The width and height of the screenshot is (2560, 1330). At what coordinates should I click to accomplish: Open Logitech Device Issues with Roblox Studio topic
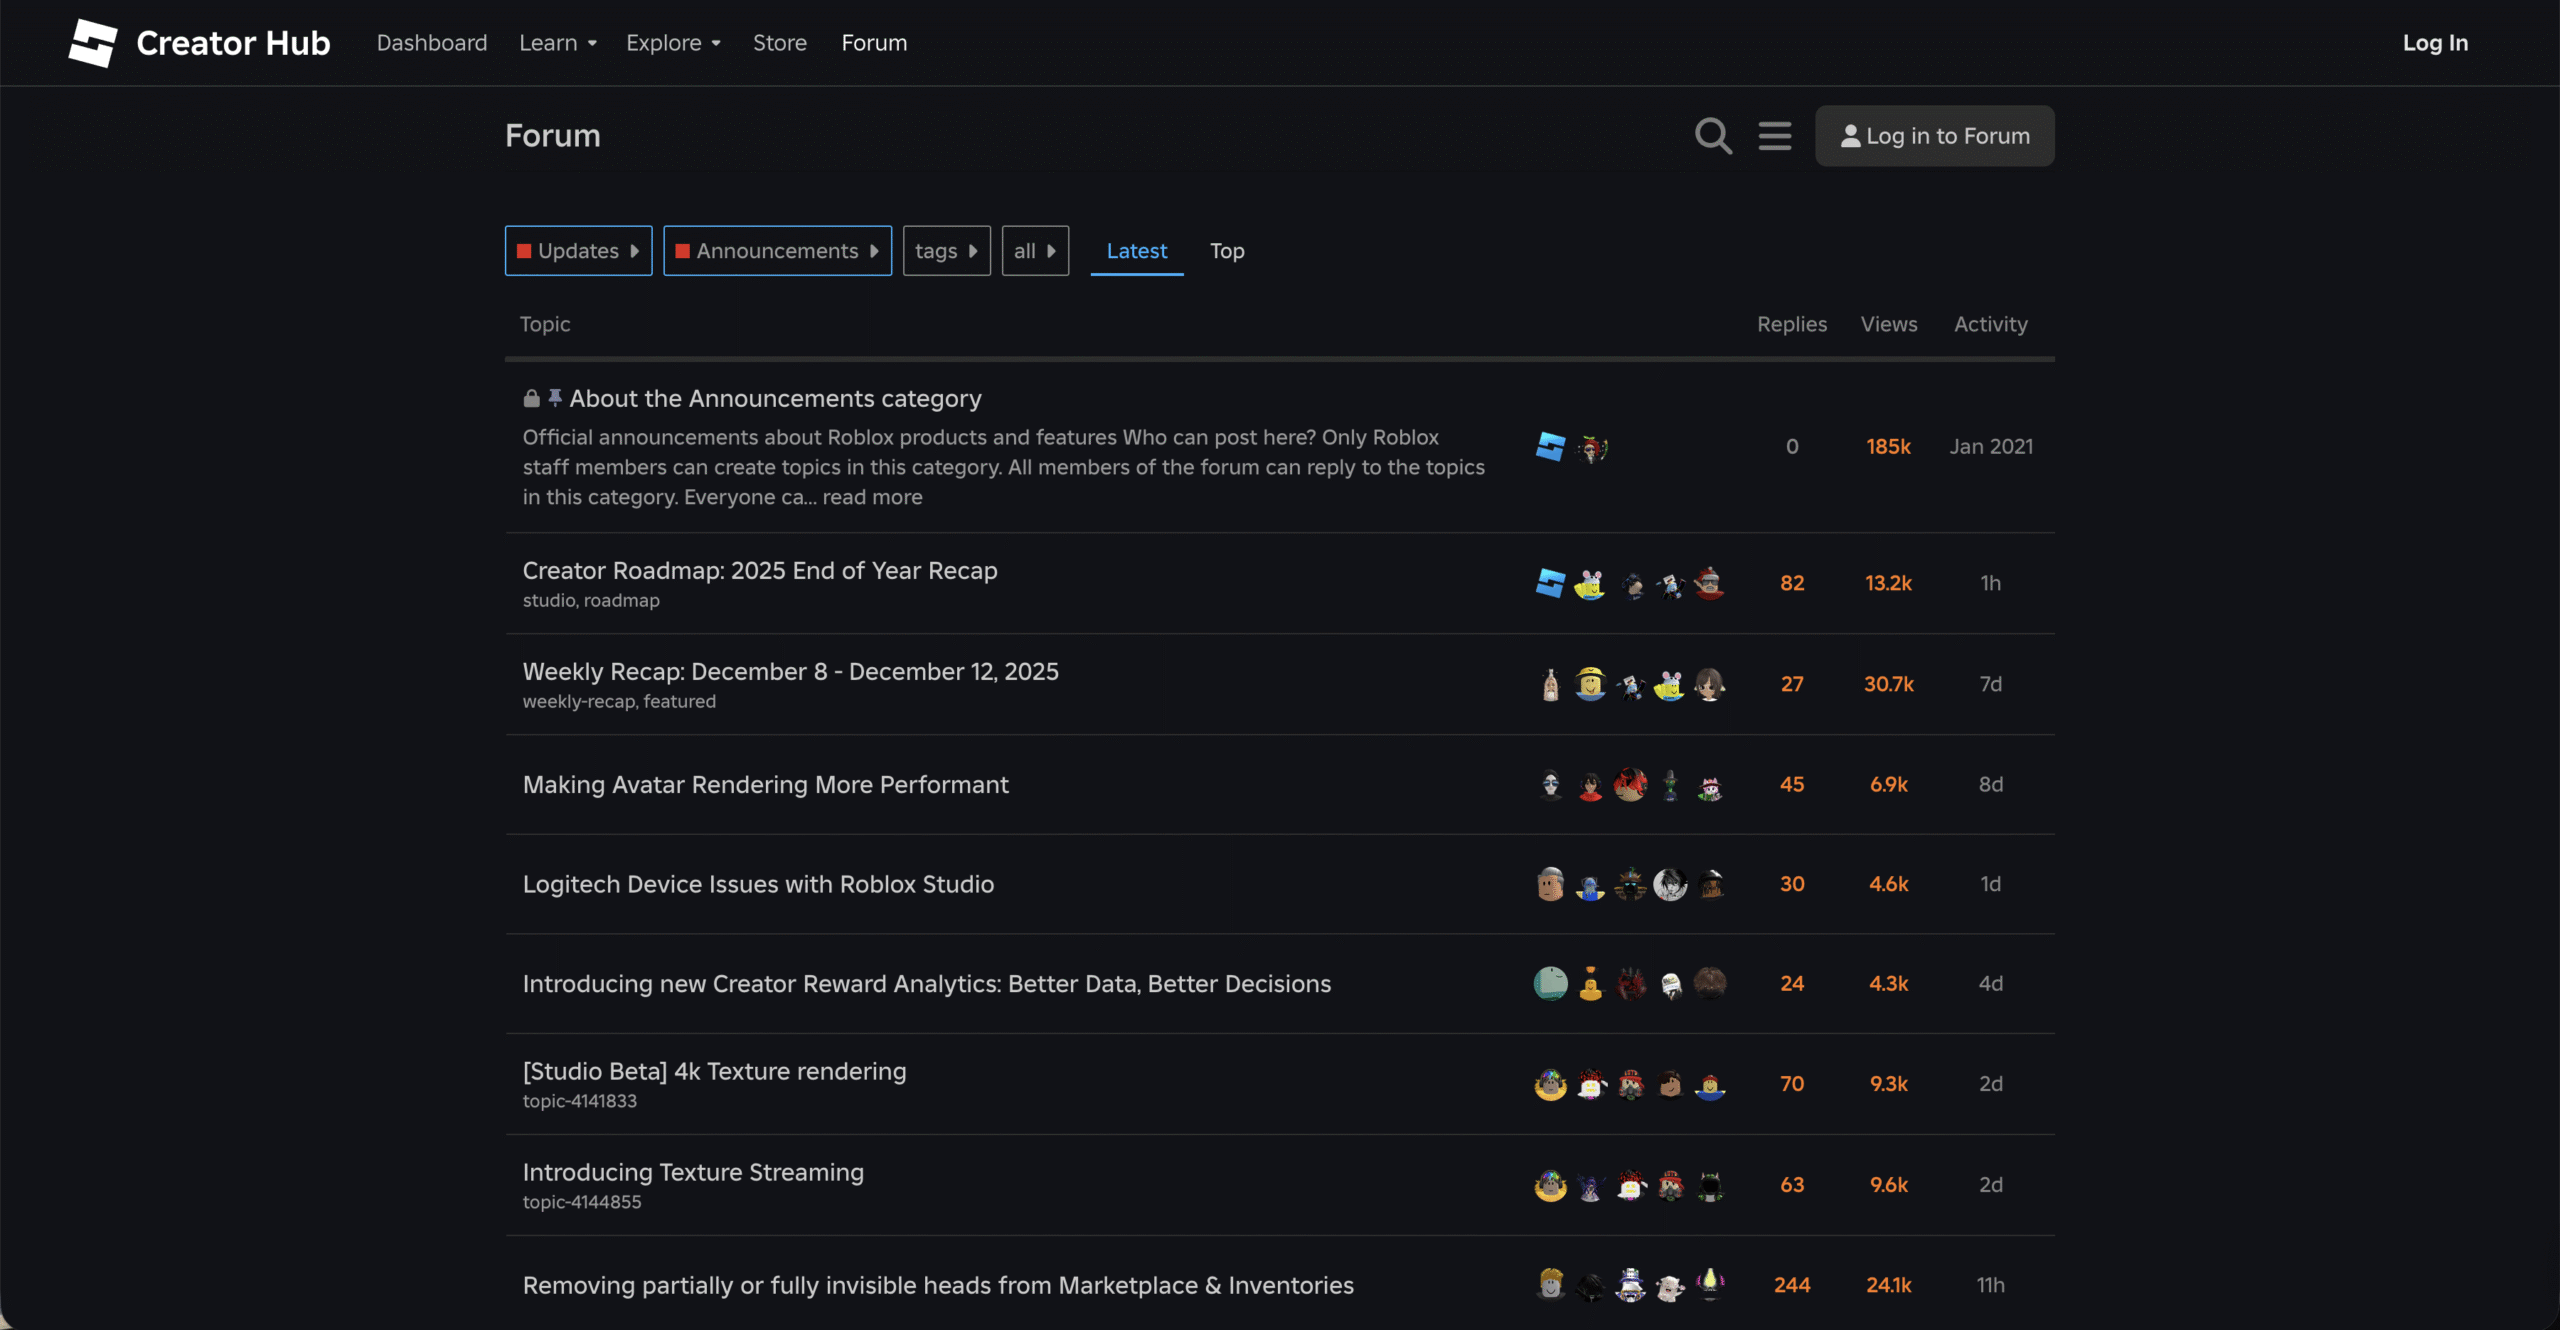click(758, 884)
